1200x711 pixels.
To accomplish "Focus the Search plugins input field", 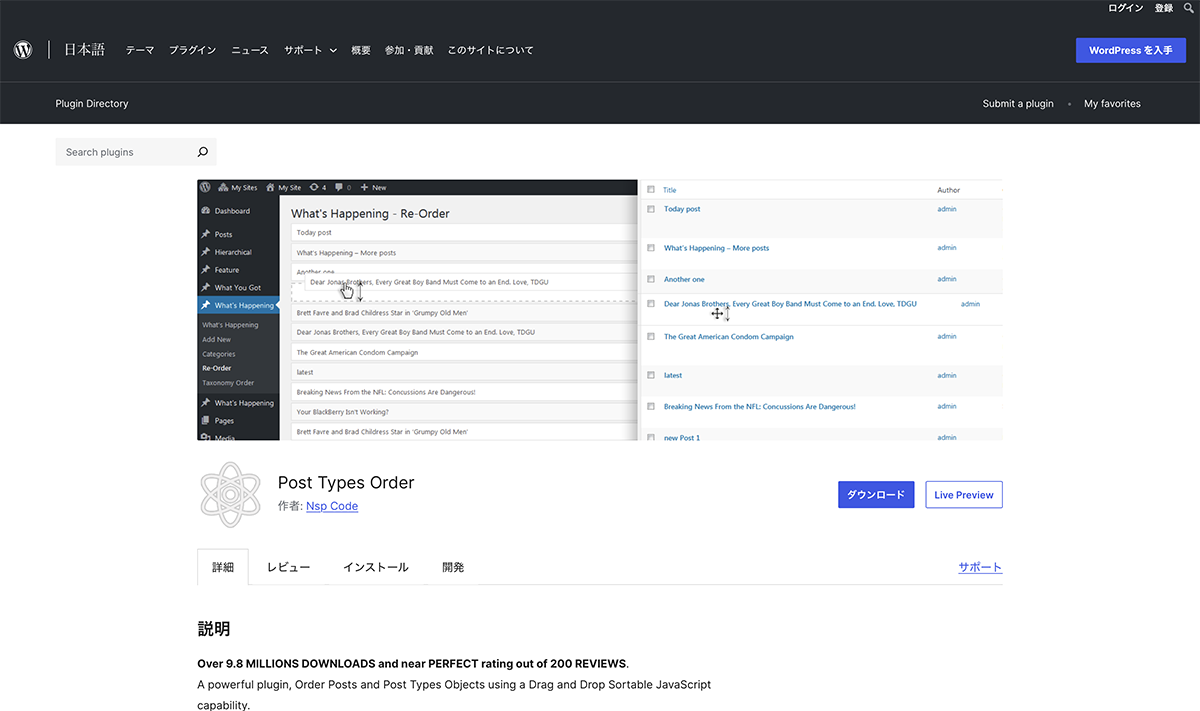I will click(x=125, y=152).
